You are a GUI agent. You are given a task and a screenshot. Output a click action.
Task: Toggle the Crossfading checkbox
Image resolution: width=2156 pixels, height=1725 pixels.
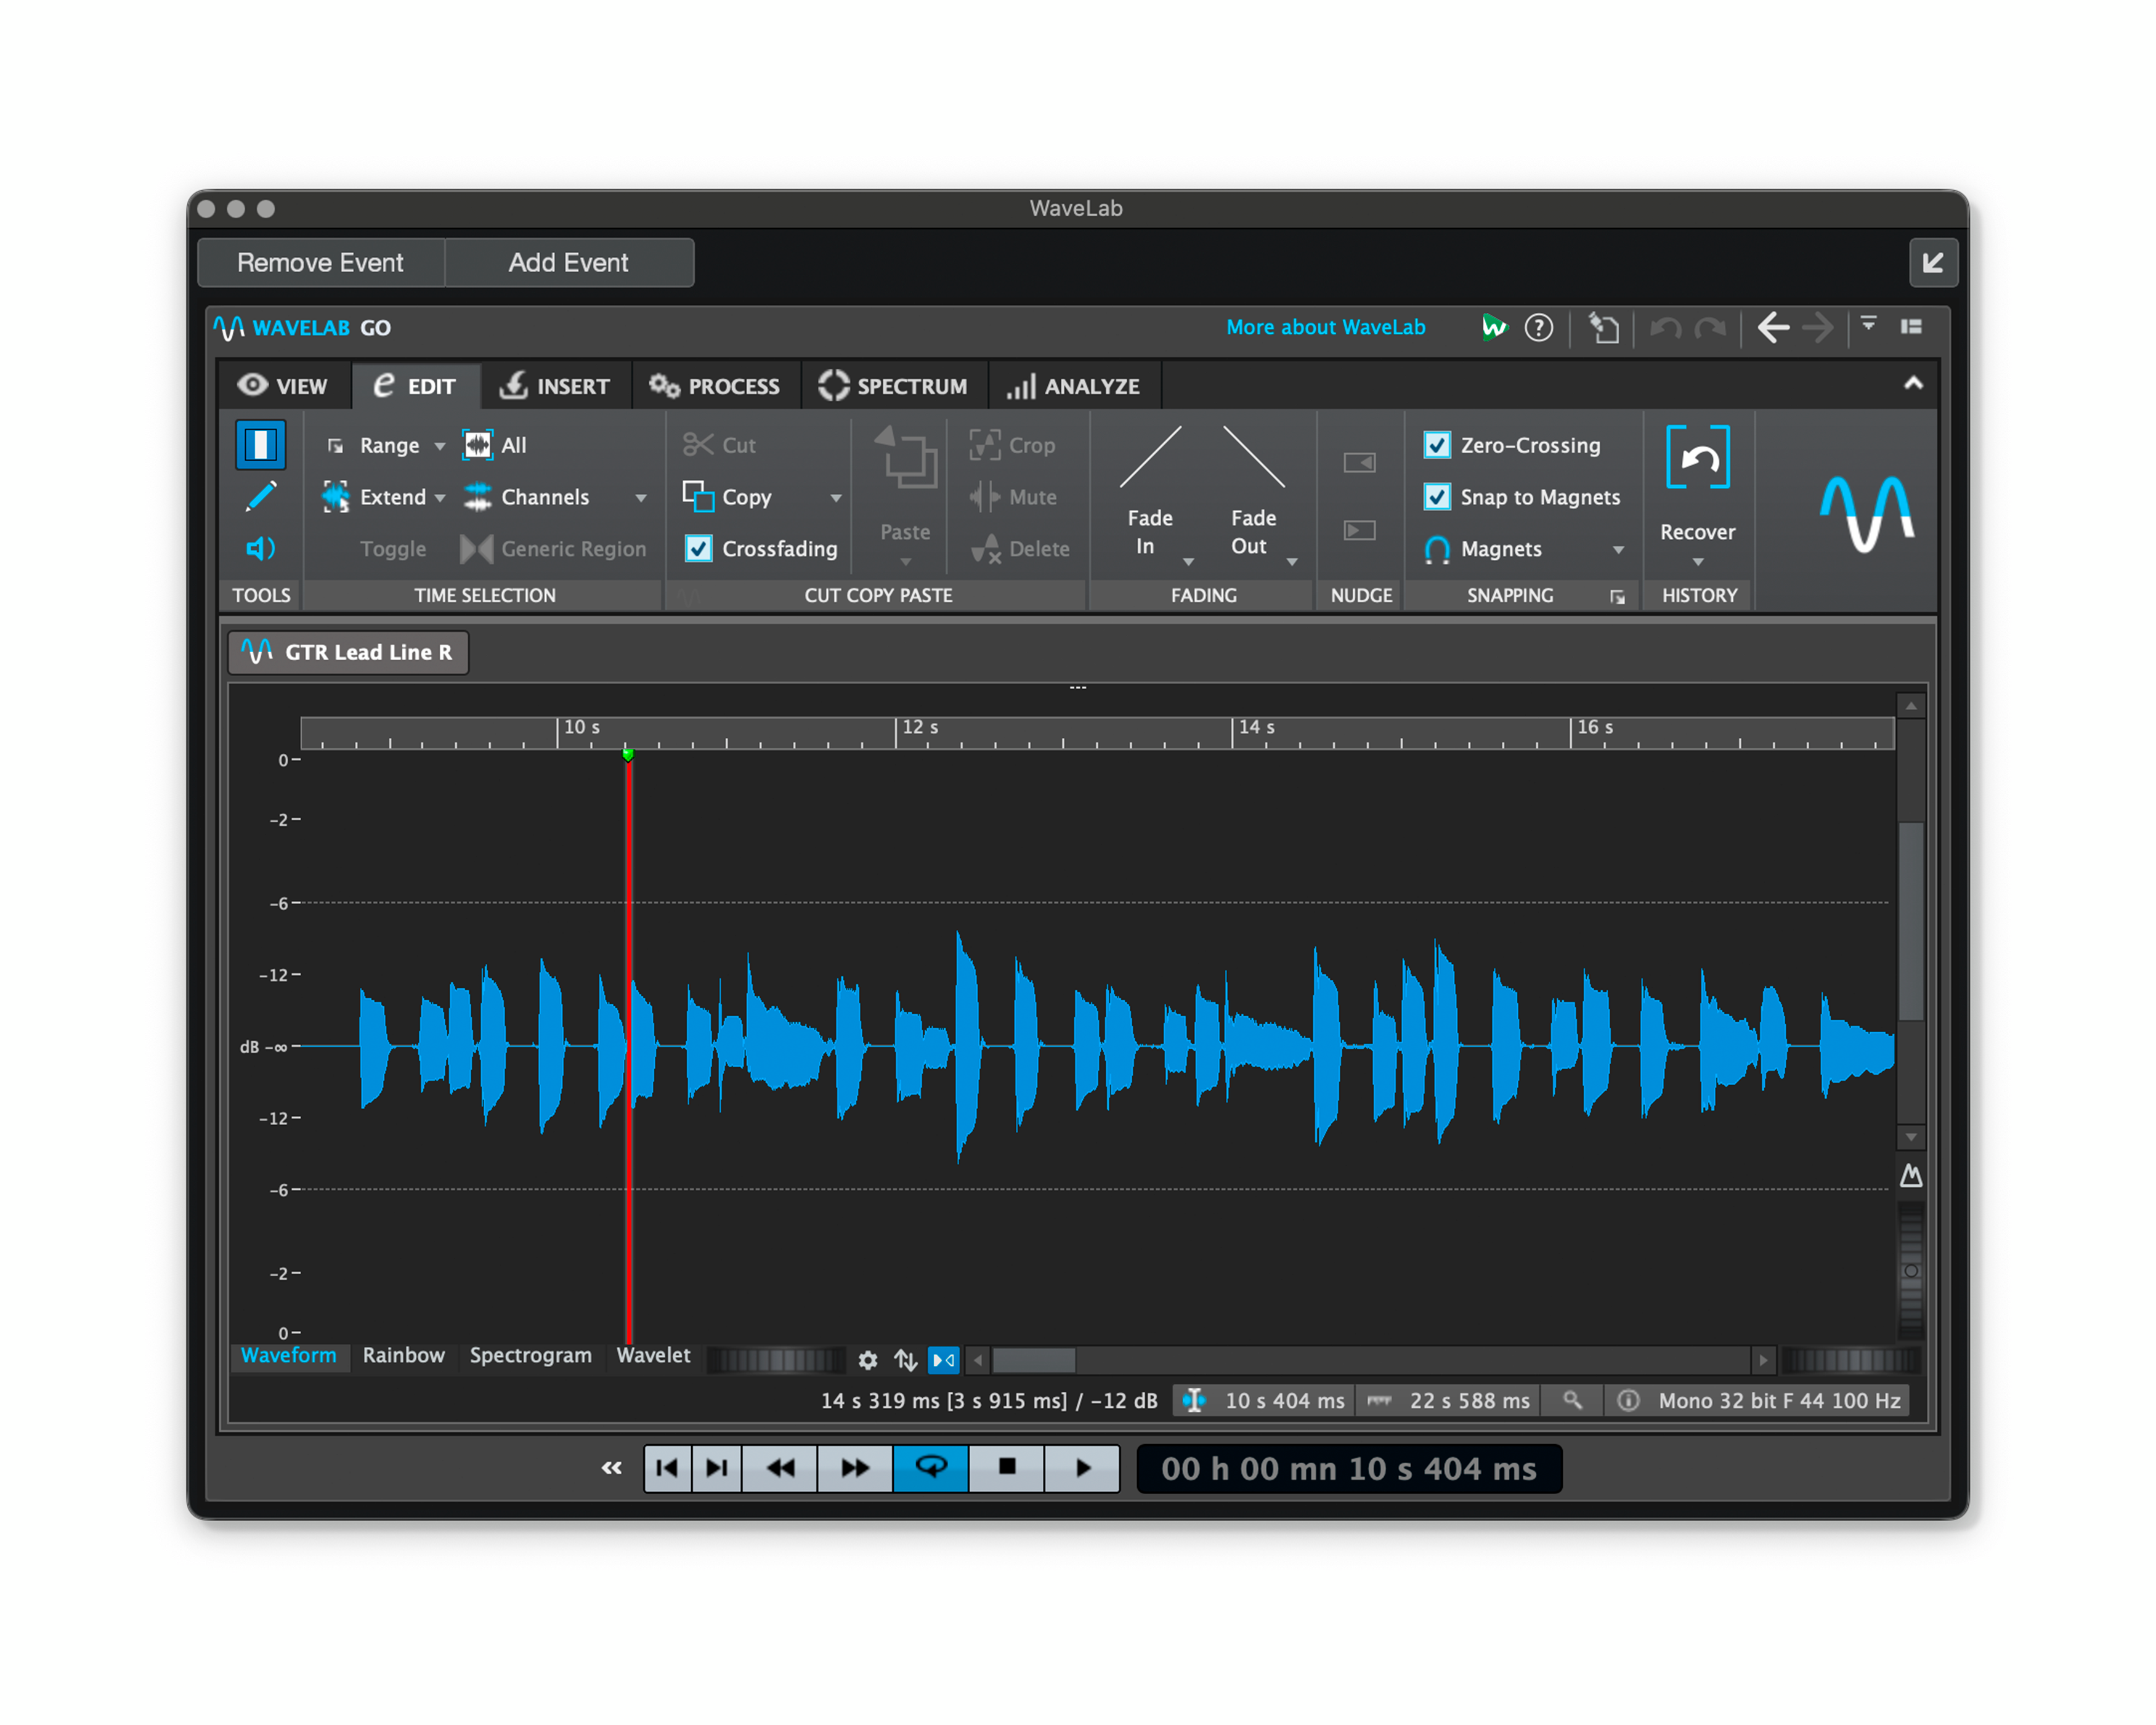coord(698,548)
